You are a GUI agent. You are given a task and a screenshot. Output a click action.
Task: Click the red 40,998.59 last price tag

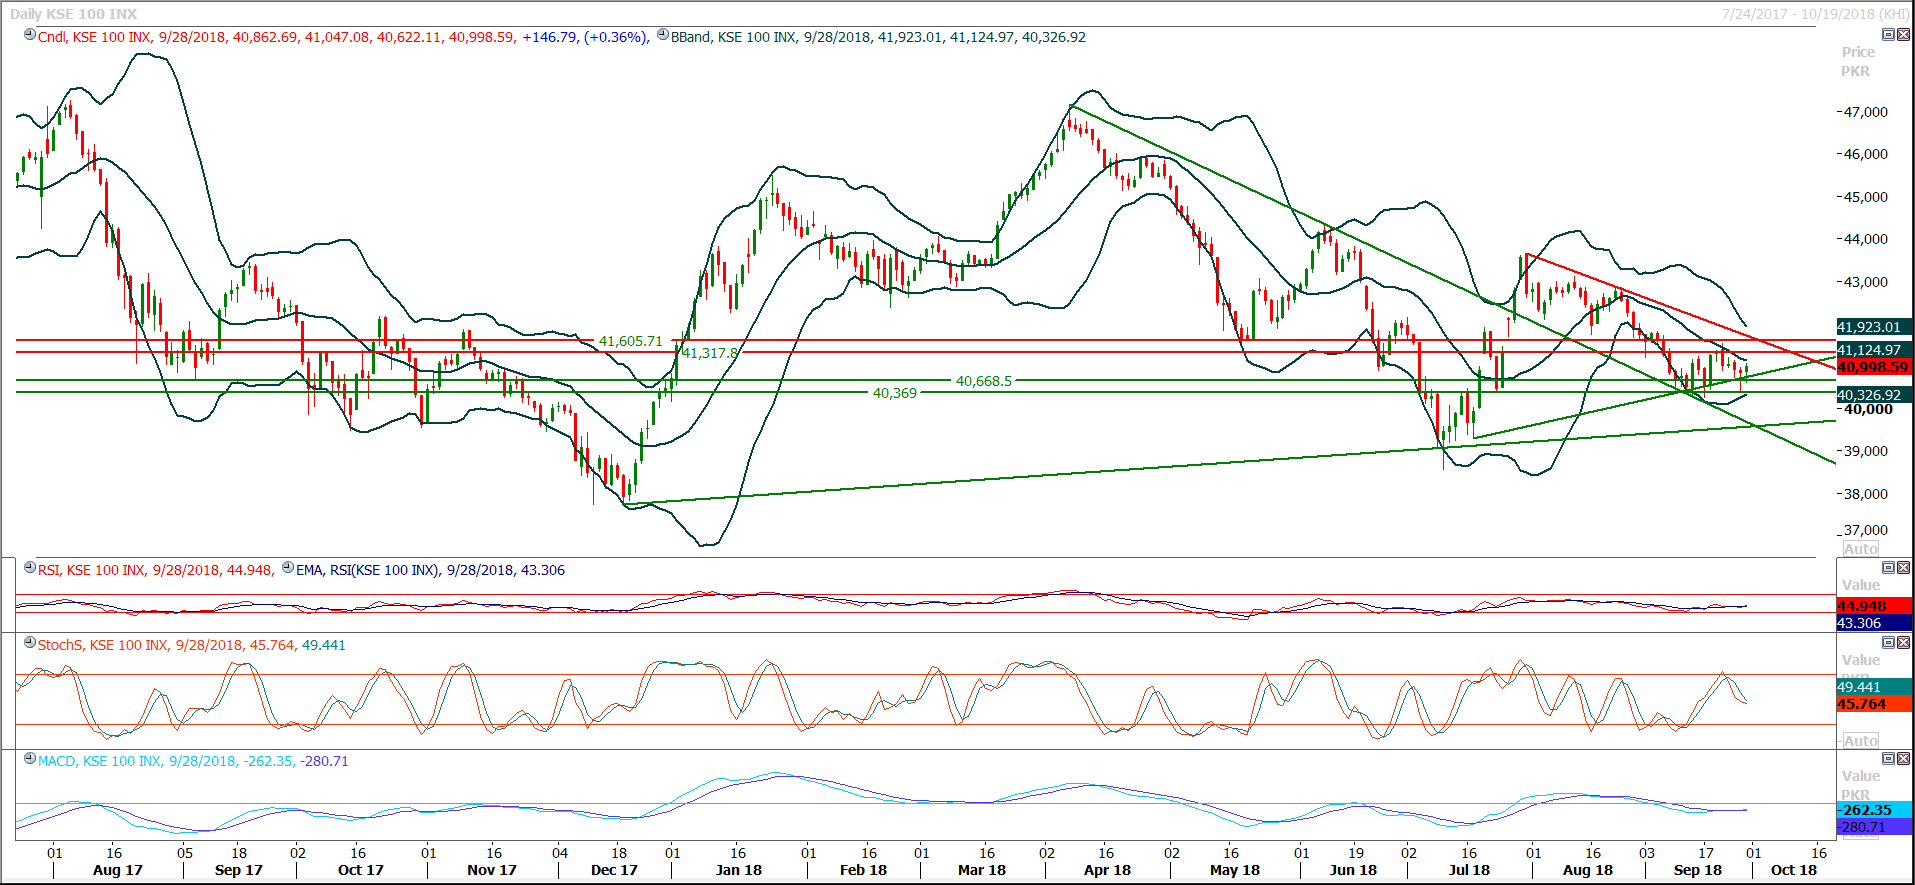[x=1873, y=367]
